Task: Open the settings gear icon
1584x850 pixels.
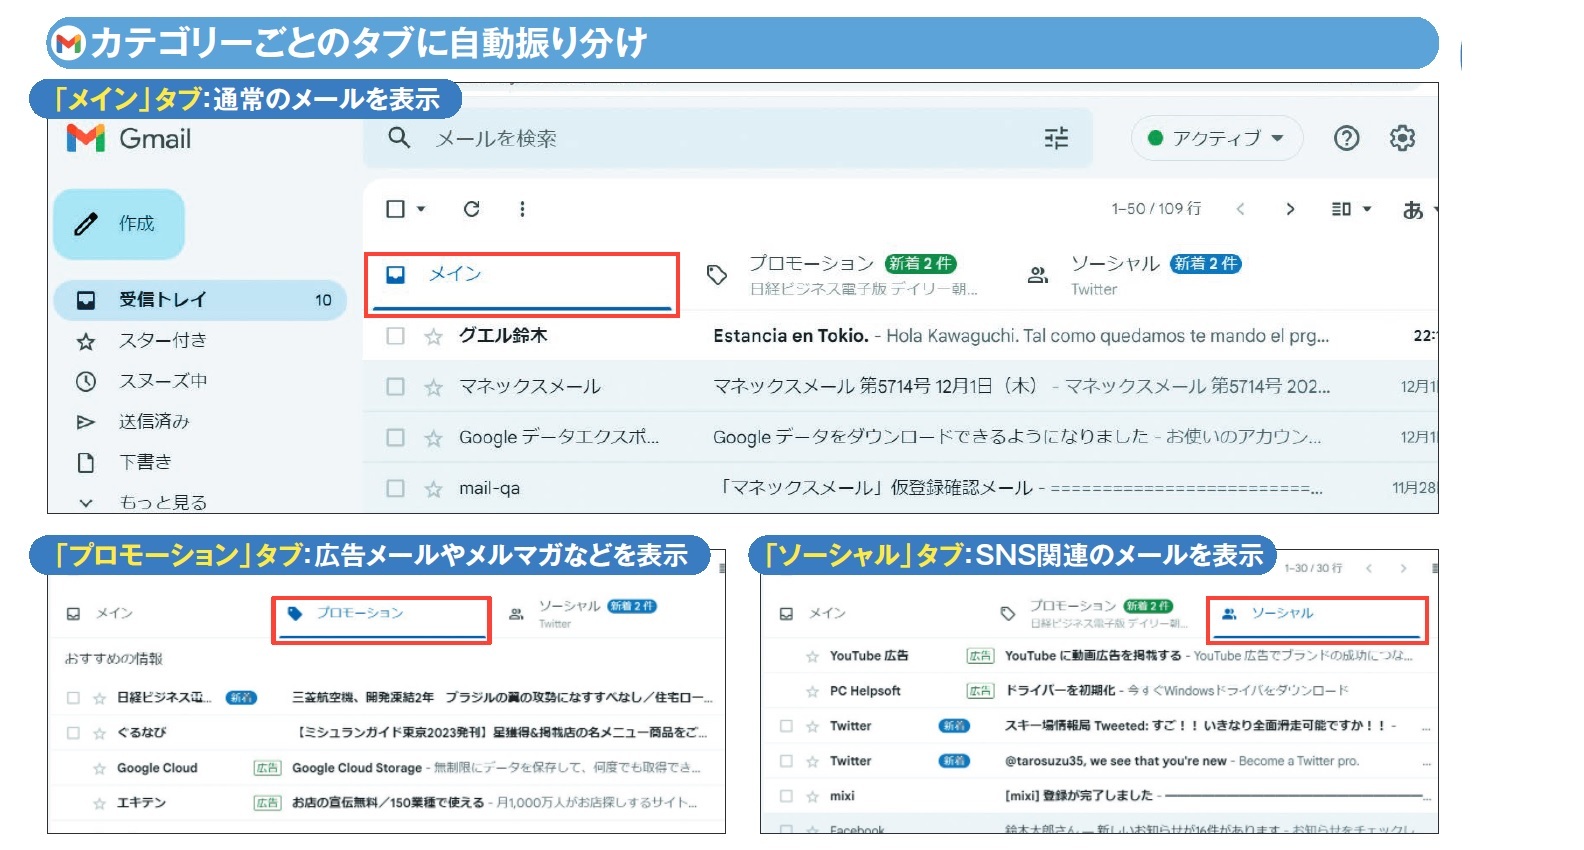Action: pyautogui.click(x=1402, y=138)
